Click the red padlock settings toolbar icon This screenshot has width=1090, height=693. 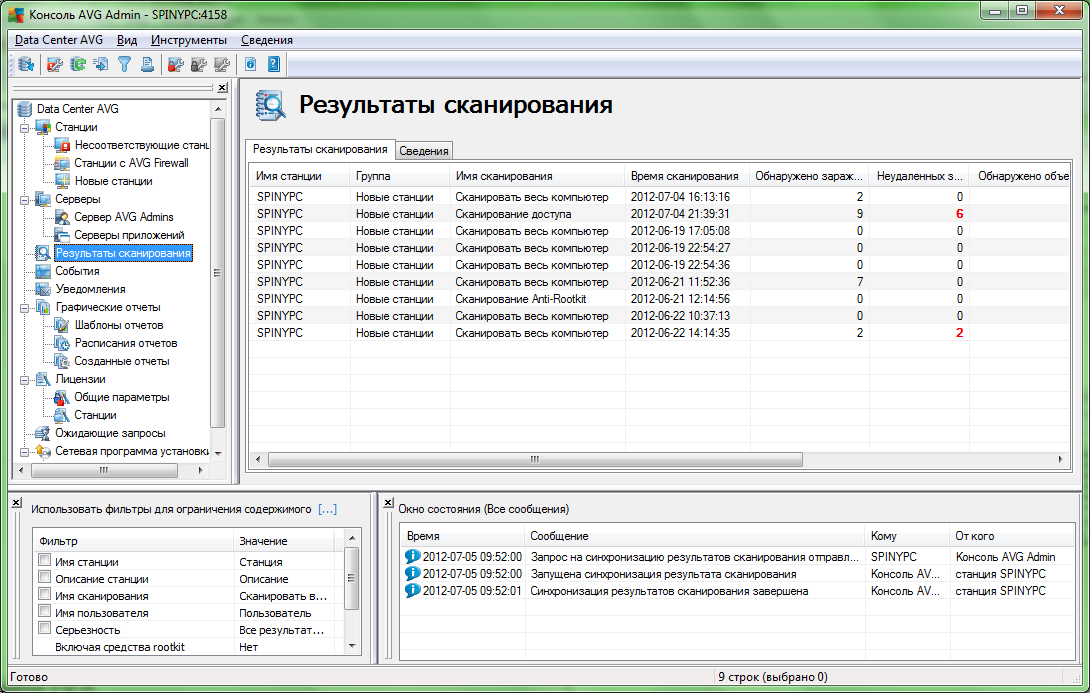pos(176,65)
